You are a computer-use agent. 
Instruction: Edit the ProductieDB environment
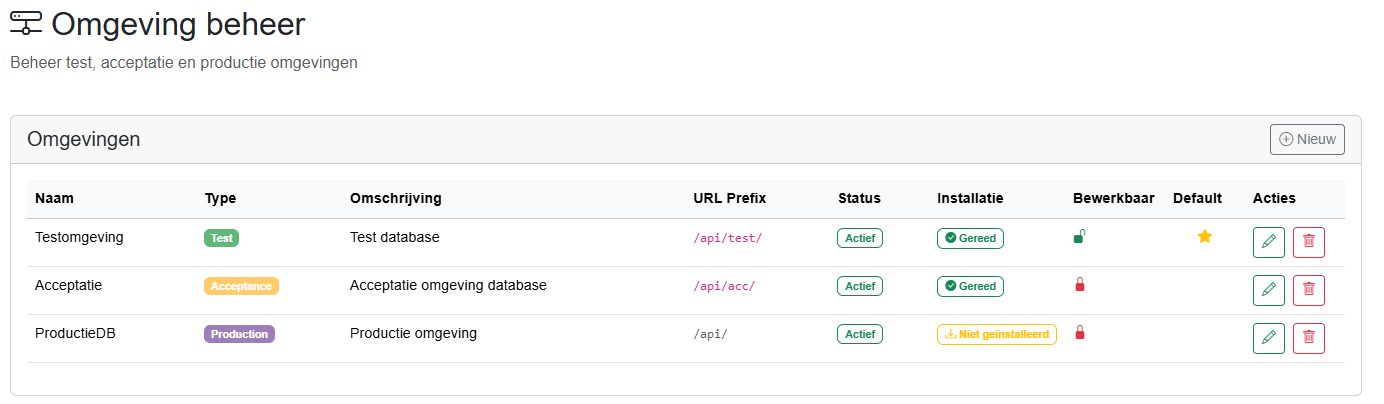1268,338
